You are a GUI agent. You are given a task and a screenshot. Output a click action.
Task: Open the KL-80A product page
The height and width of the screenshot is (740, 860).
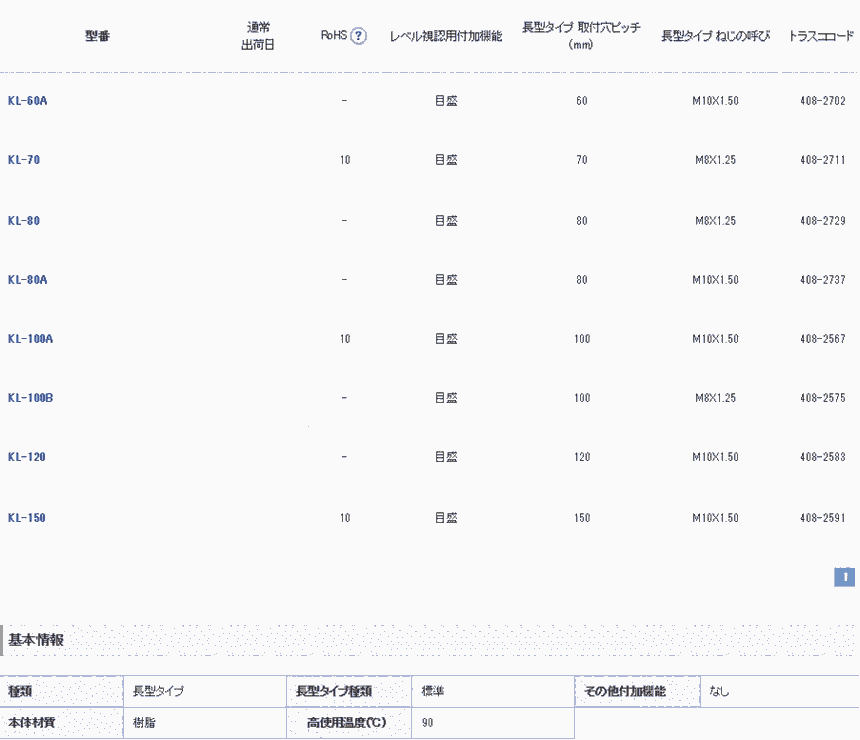(x=27, y=280)
